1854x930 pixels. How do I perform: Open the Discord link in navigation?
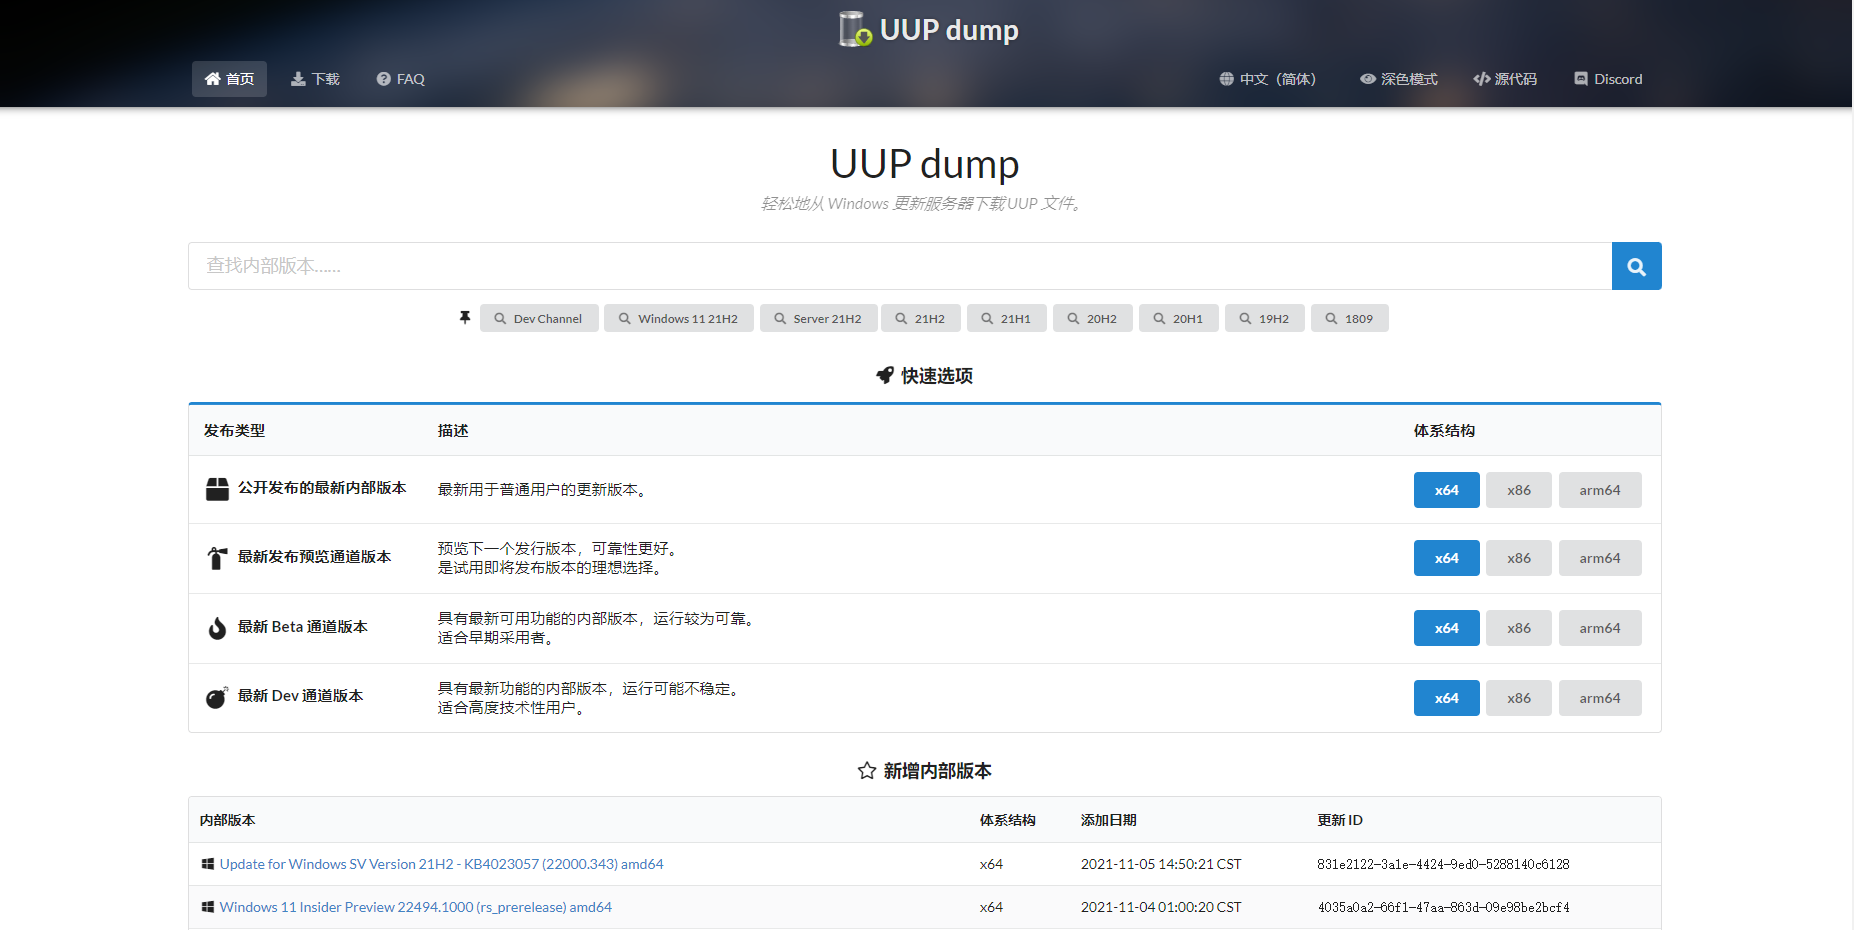(x=1608, y=79)
